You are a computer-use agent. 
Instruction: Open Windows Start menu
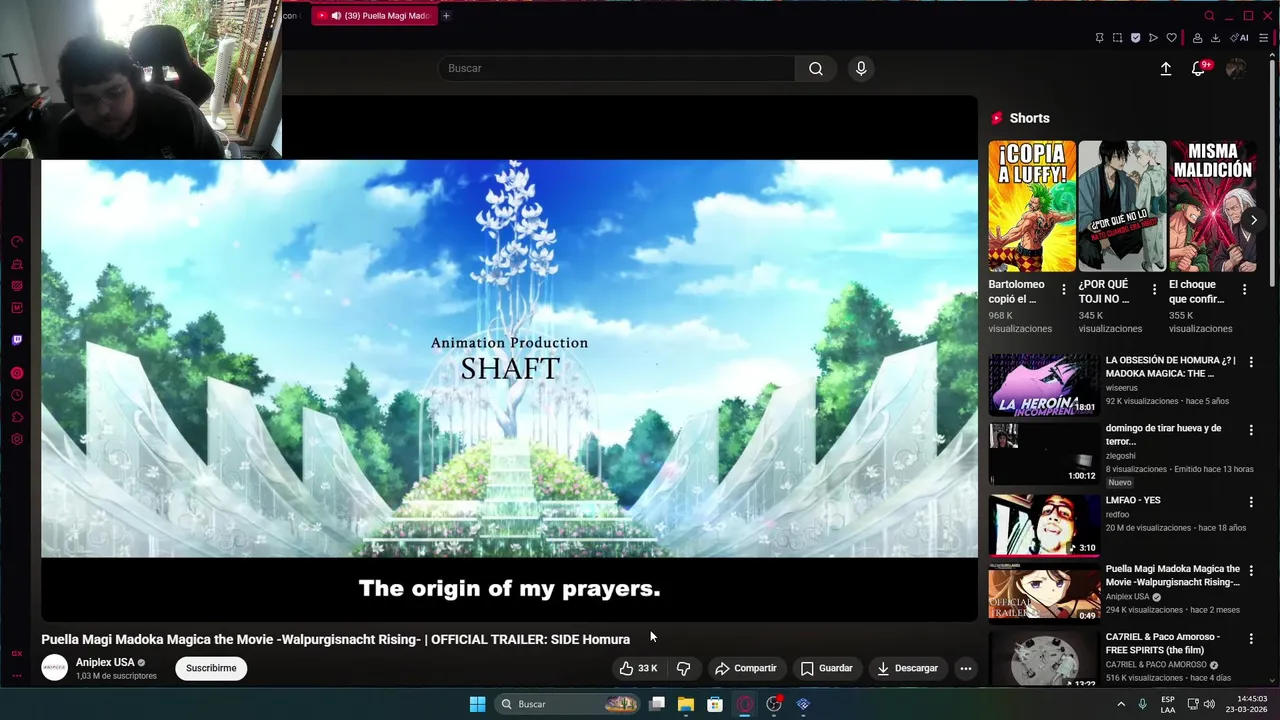tap(477, 704)
